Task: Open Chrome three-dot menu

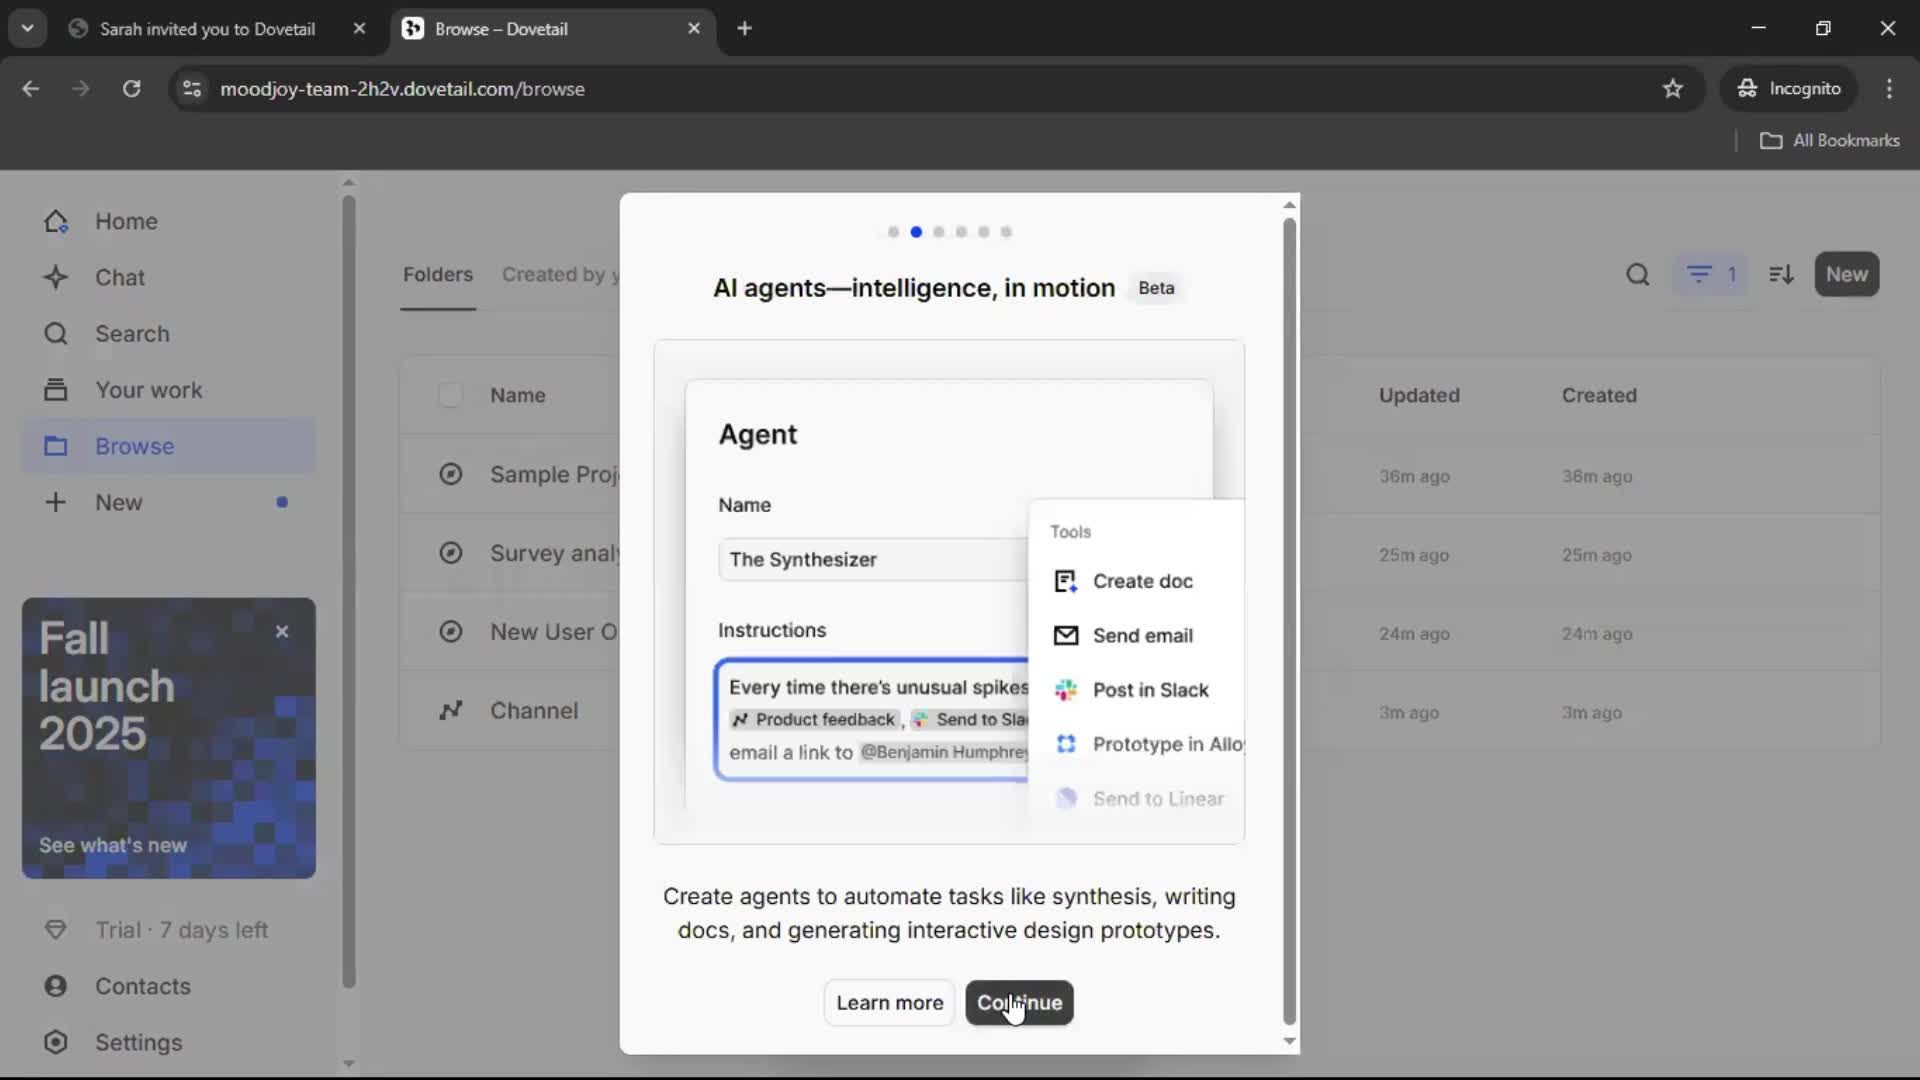Action: tap(1889, 89)
